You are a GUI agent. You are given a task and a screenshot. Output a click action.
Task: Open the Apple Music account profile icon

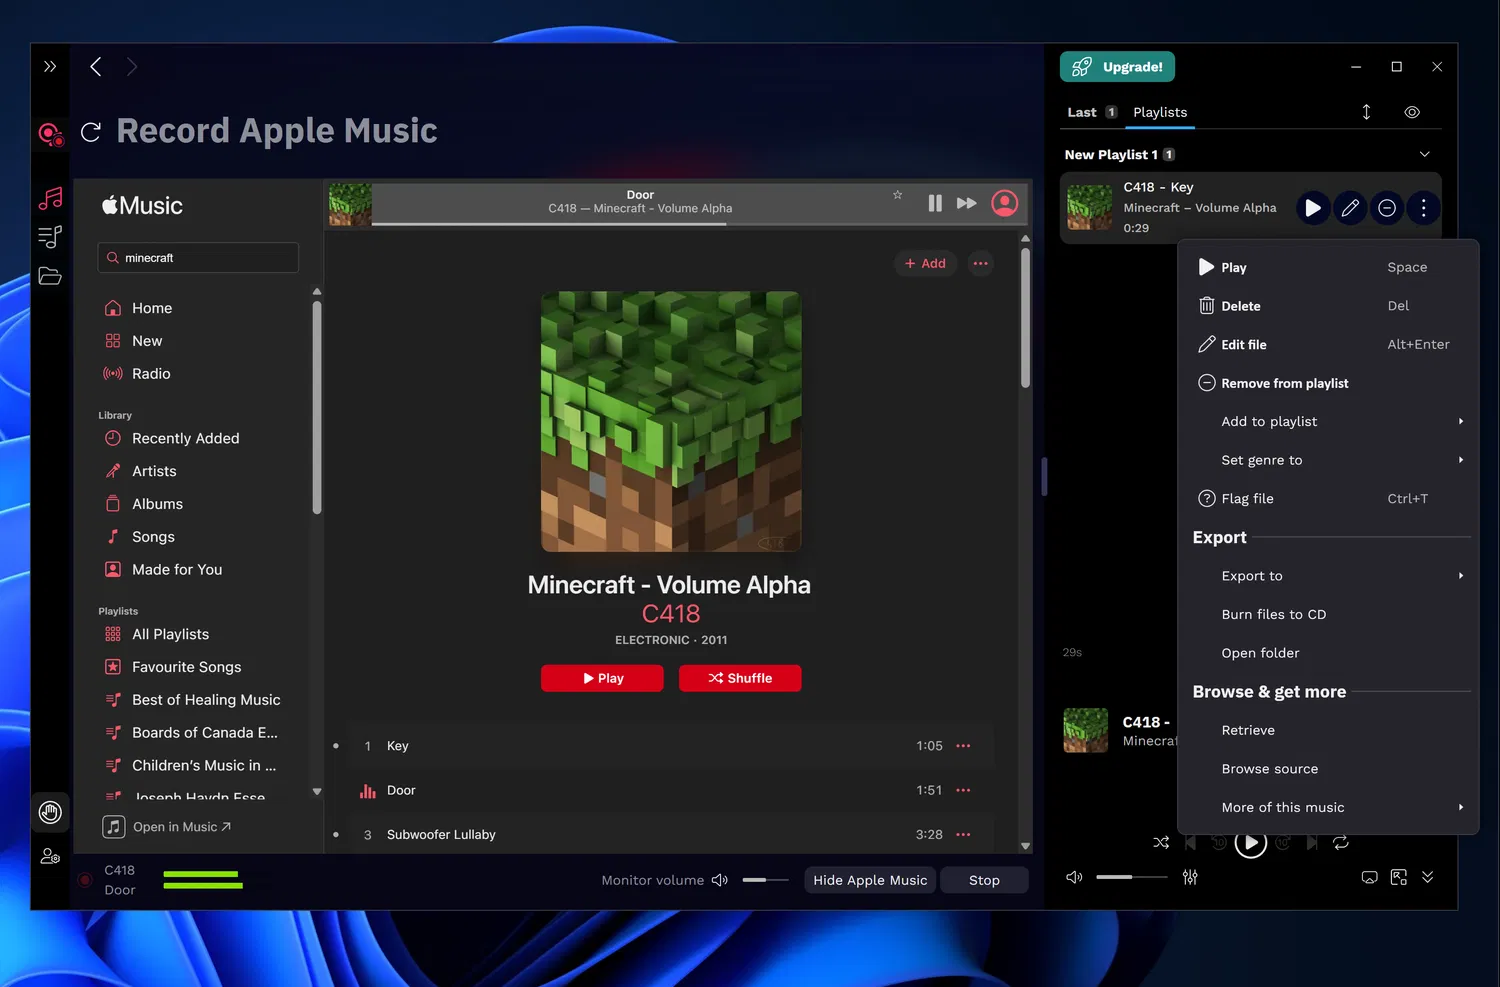(1004, 203)
